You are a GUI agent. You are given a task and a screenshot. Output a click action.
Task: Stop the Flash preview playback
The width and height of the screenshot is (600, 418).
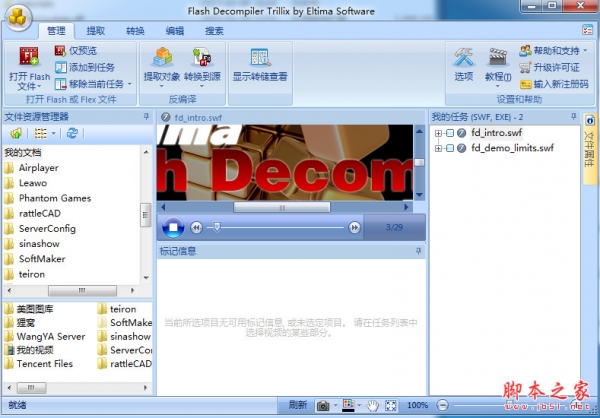(173, 227)
